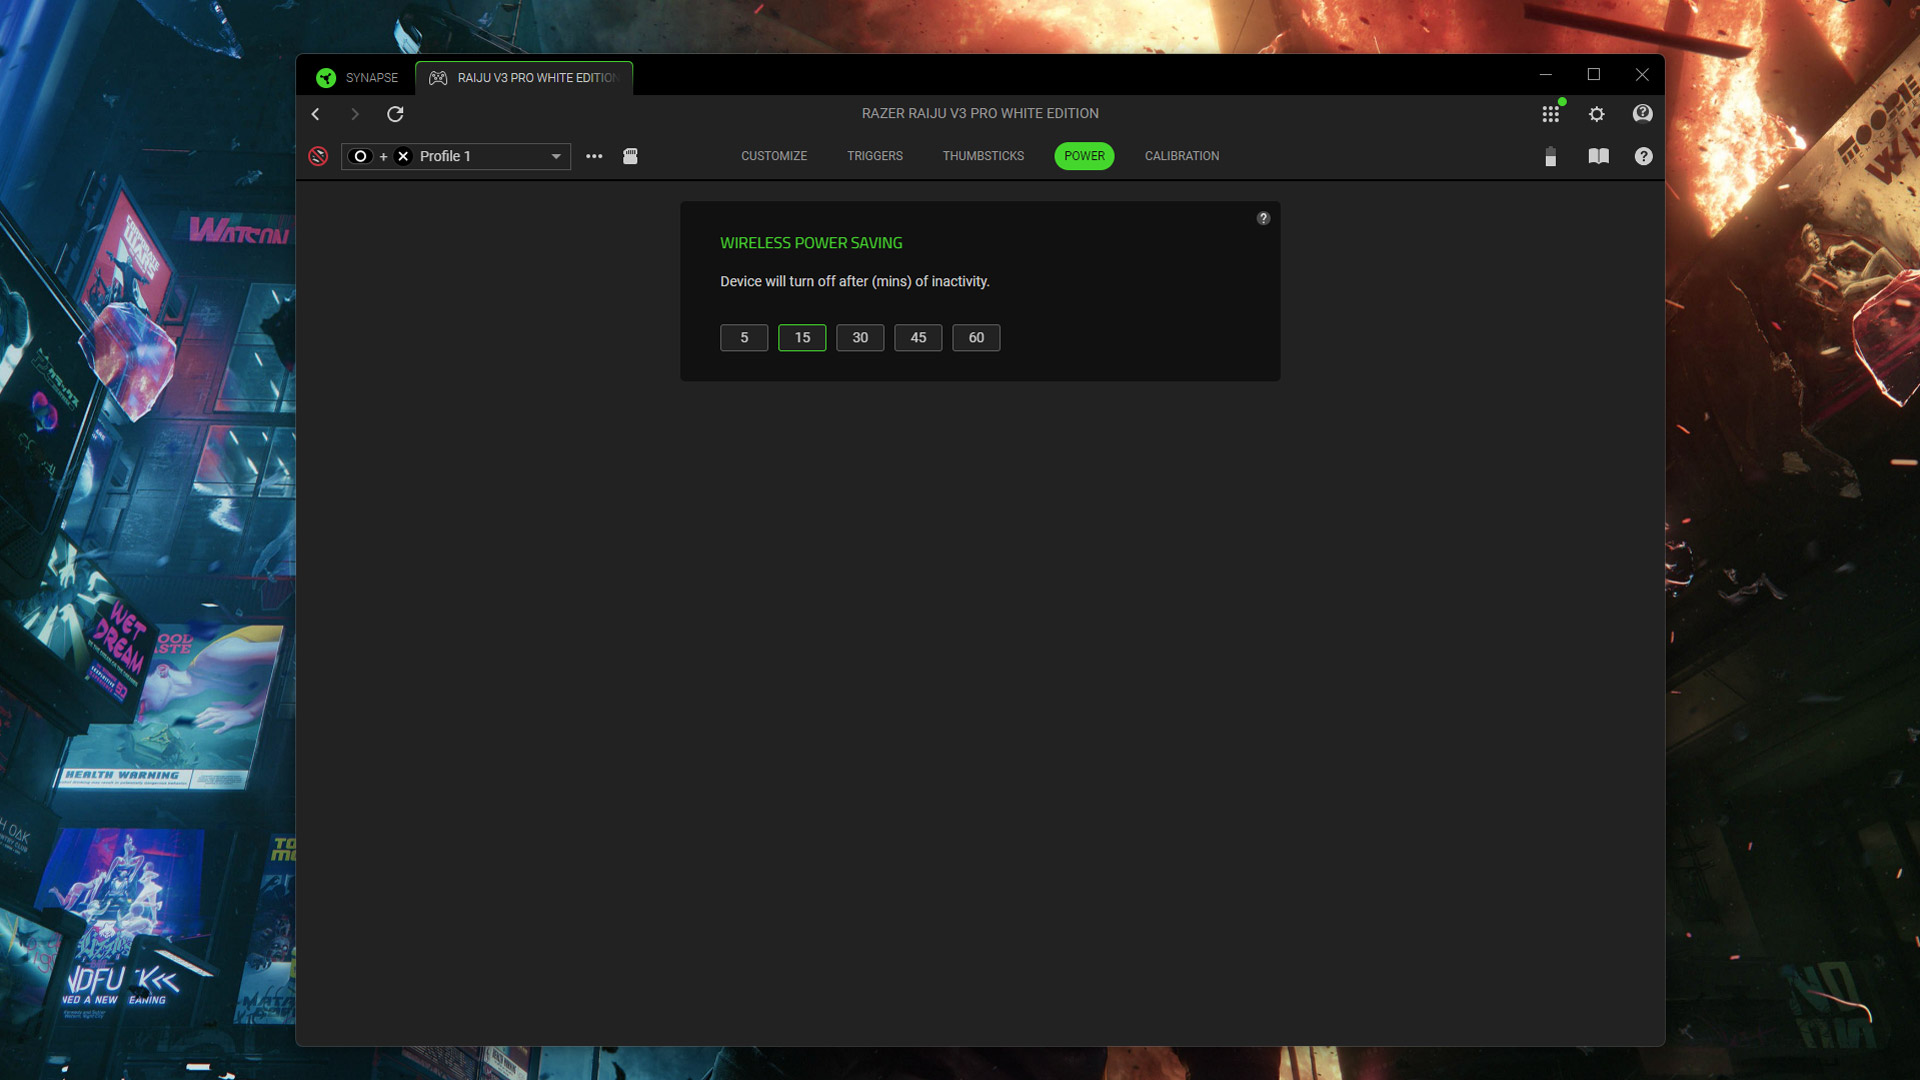The width and height of the screenshot is (1920, 1080).
Task: Go back with the left arrow
Action: [x=316, y=114]
